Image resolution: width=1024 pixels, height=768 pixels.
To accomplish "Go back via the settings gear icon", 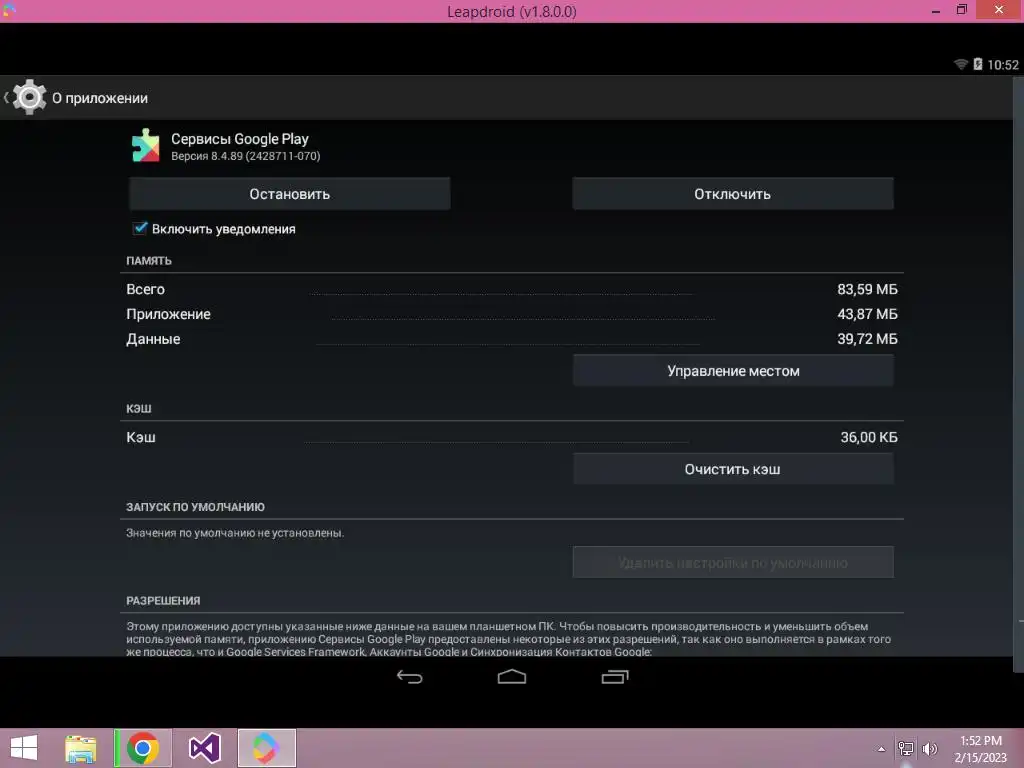I will pyautogui.click(x=29, y=97).
